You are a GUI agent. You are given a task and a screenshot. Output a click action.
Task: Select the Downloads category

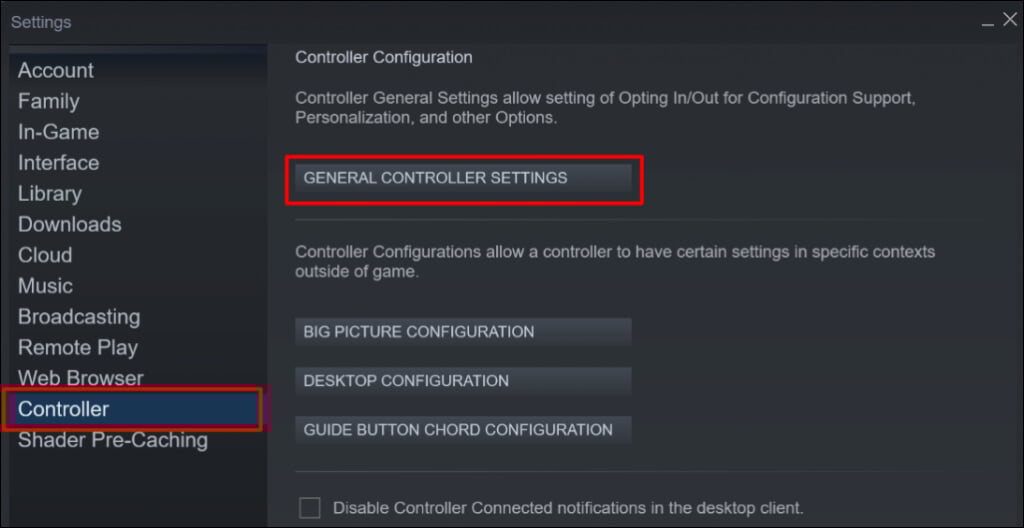69,225
